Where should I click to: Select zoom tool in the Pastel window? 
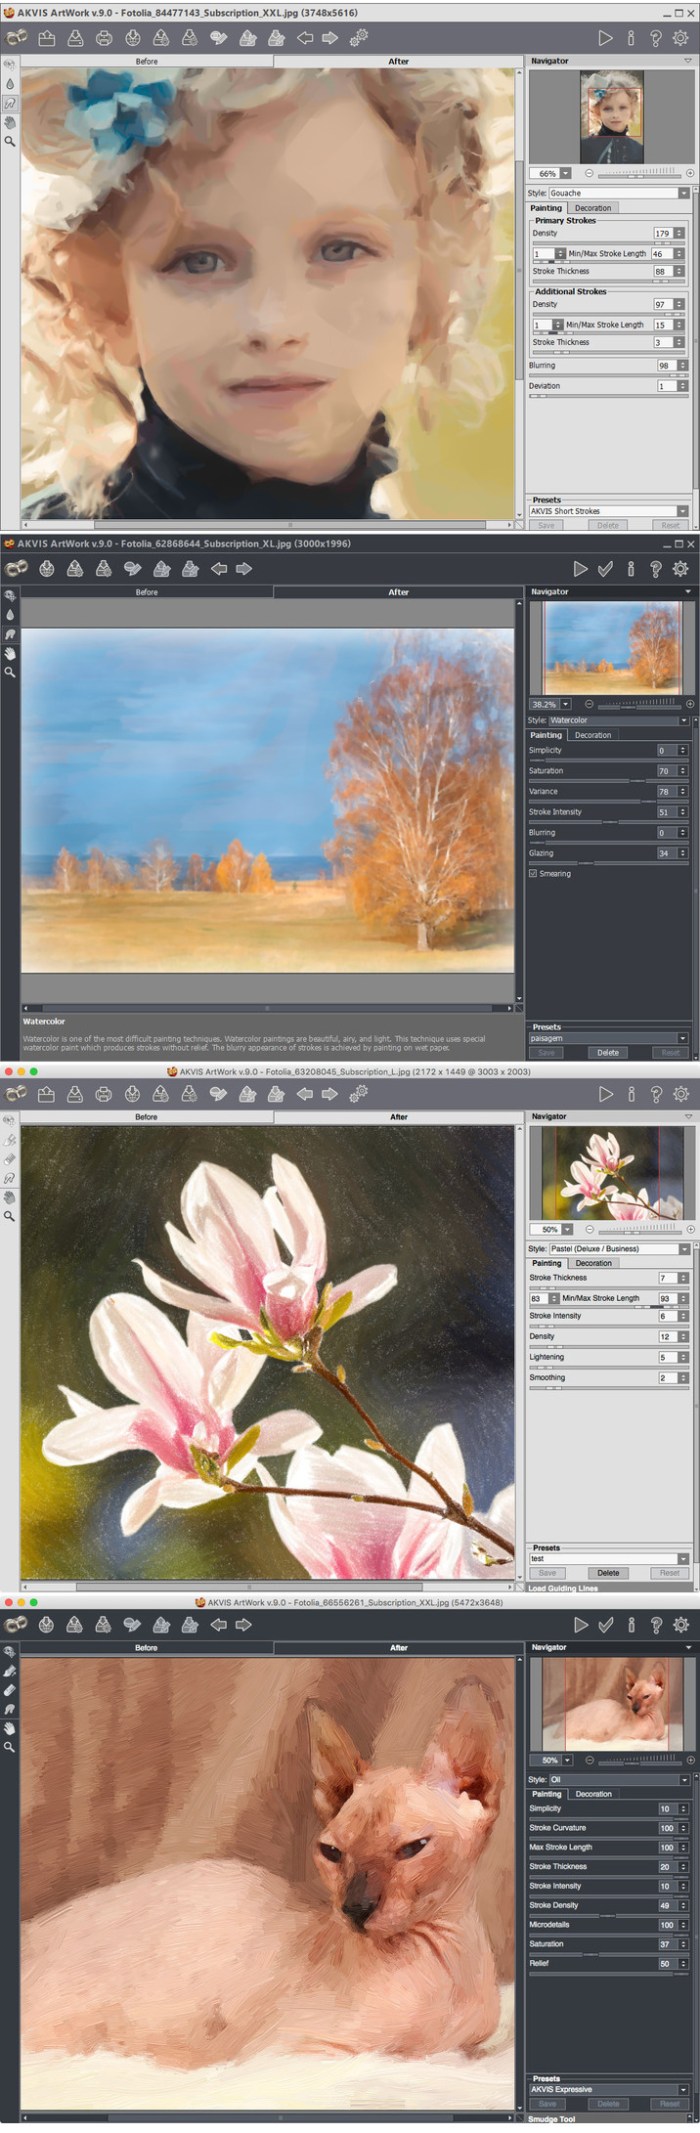point(10,1216)
